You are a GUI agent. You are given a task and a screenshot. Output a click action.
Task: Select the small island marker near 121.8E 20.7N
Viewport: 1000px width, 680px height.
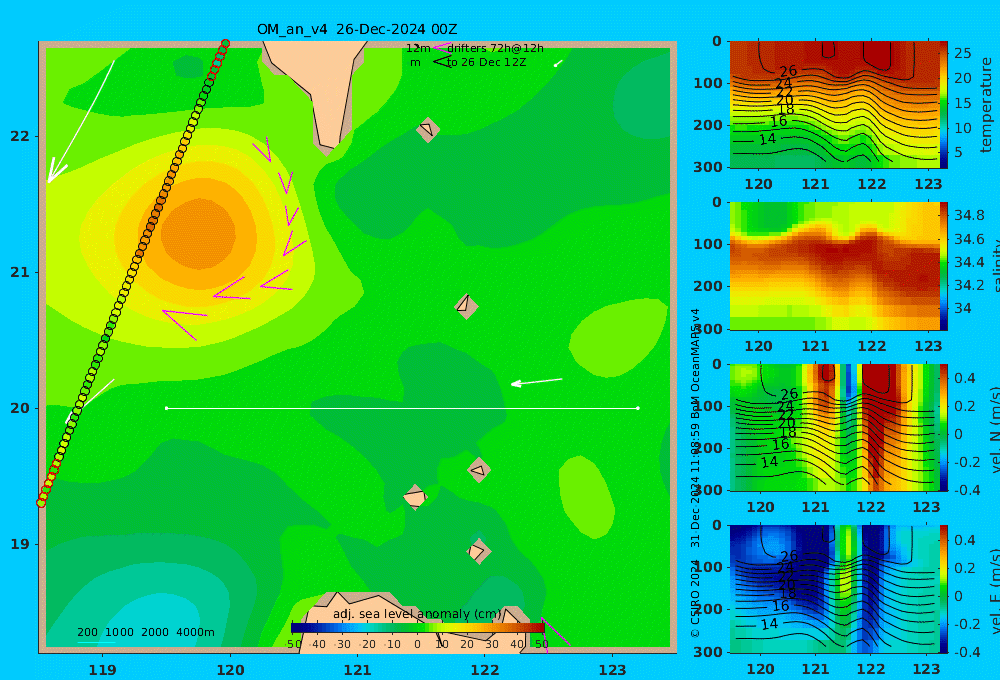pos(466,306)
